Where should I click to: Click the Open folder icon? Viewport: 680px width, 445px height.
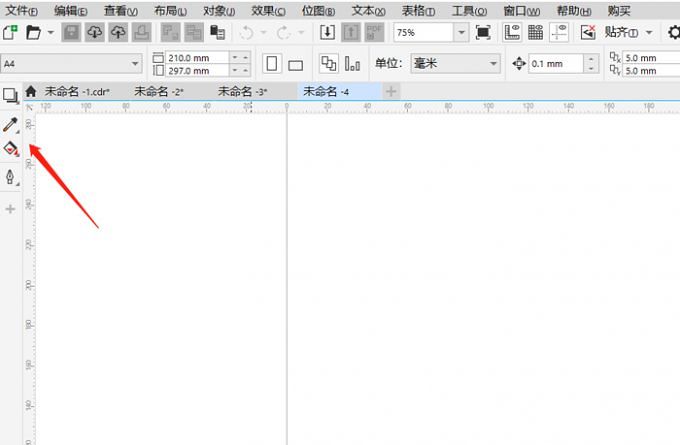click(x=33, y=32)
